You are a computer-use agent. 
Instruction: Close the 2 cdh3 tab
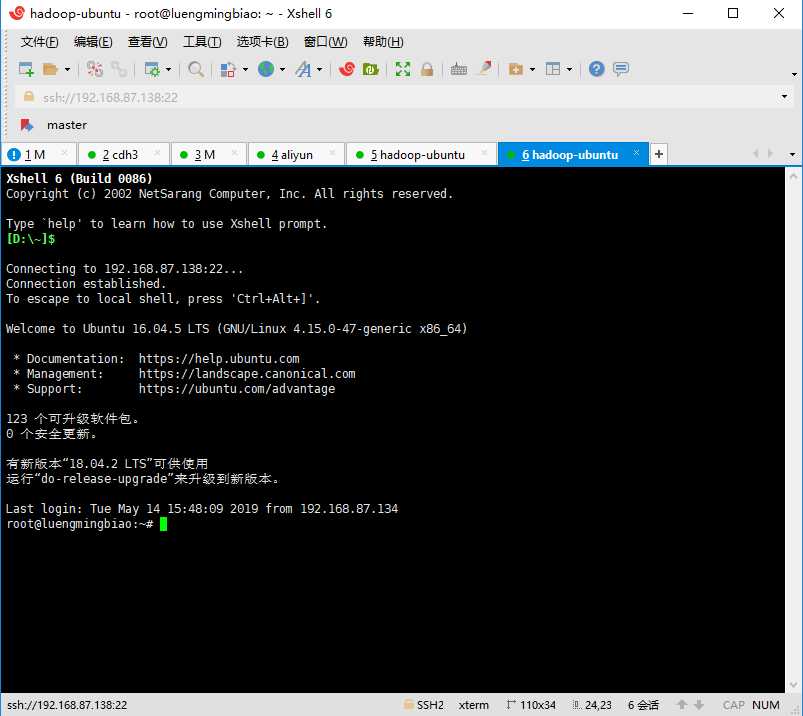pos(157,153)
